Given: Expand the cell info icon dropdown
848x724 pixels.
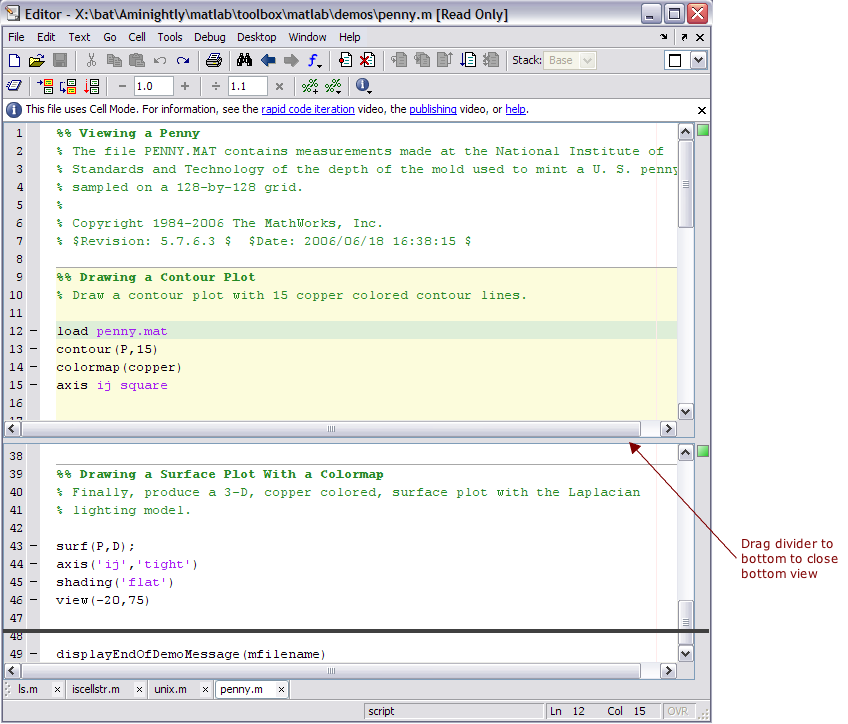Looking at the screenshot, I should (x=363, y=87).
